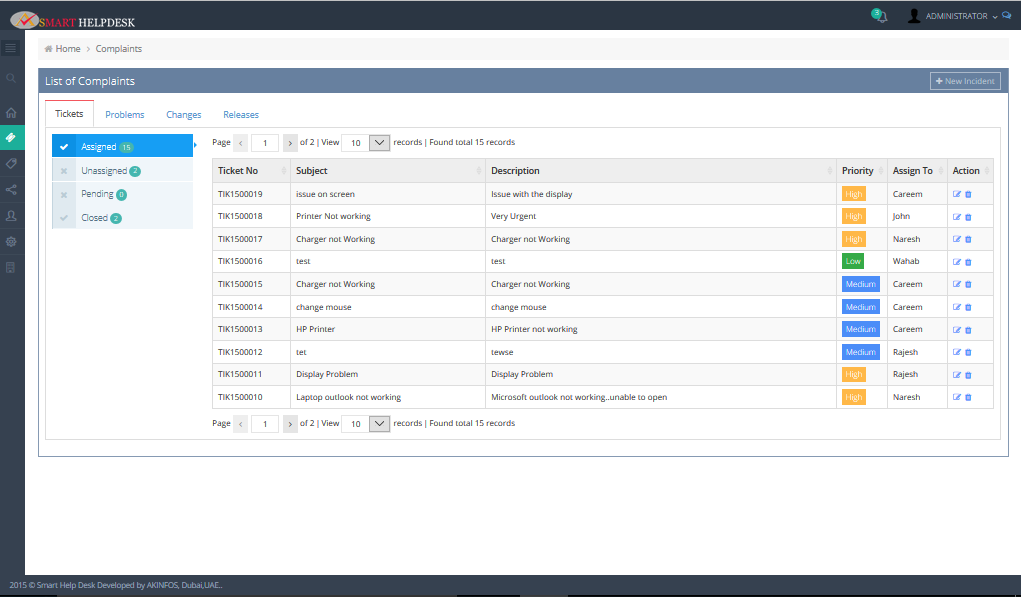Open the settings gear in the sidebar

coord(11,241)
